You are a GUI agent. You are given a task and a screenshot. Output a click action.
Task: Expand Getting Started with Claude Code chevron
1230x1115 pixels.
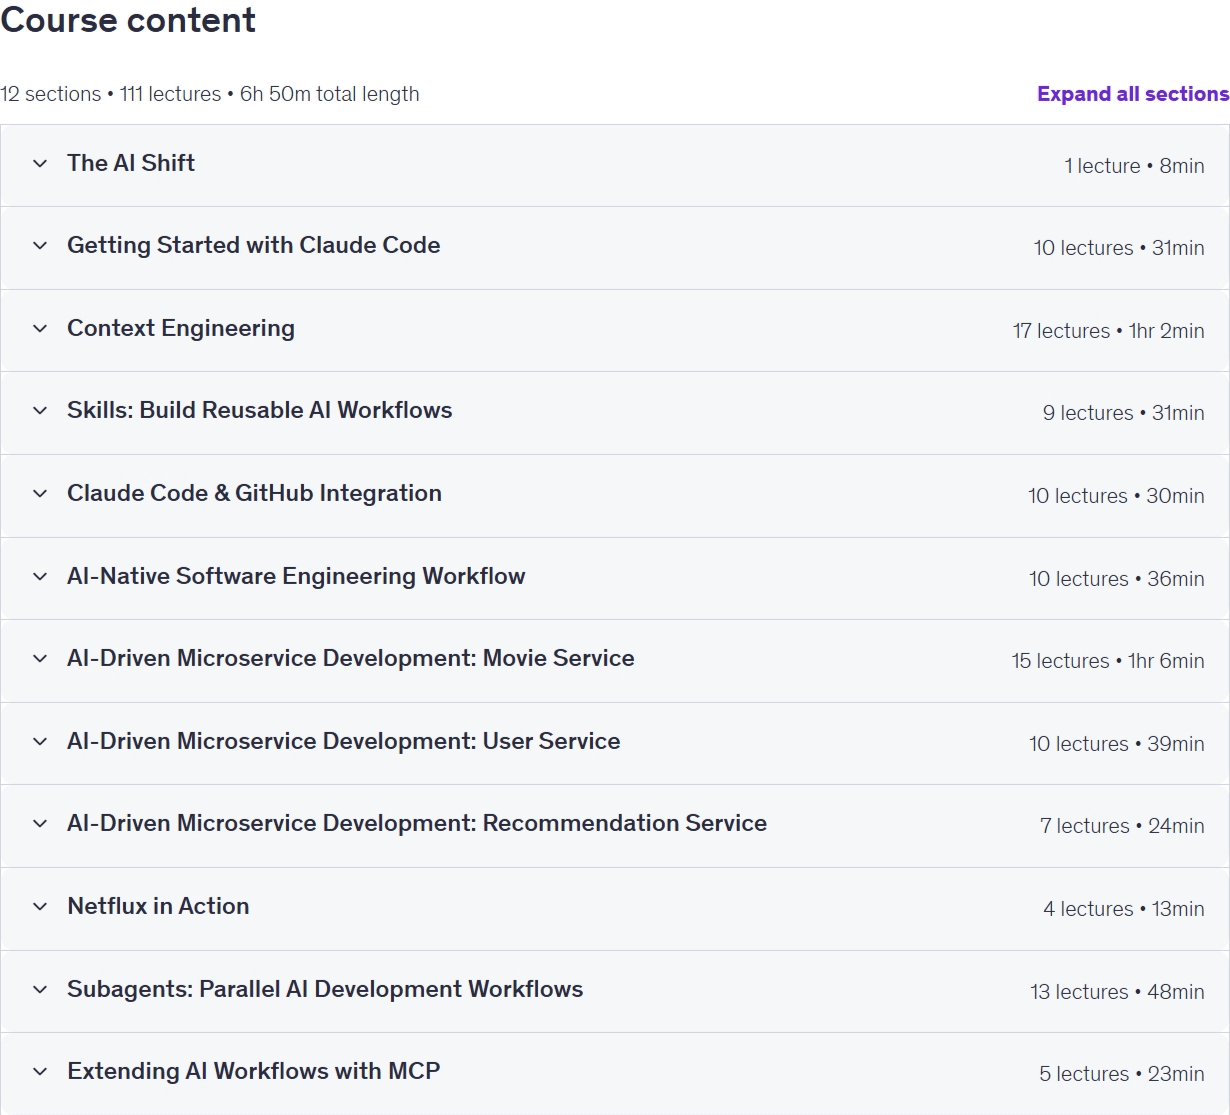coord(40,246)
